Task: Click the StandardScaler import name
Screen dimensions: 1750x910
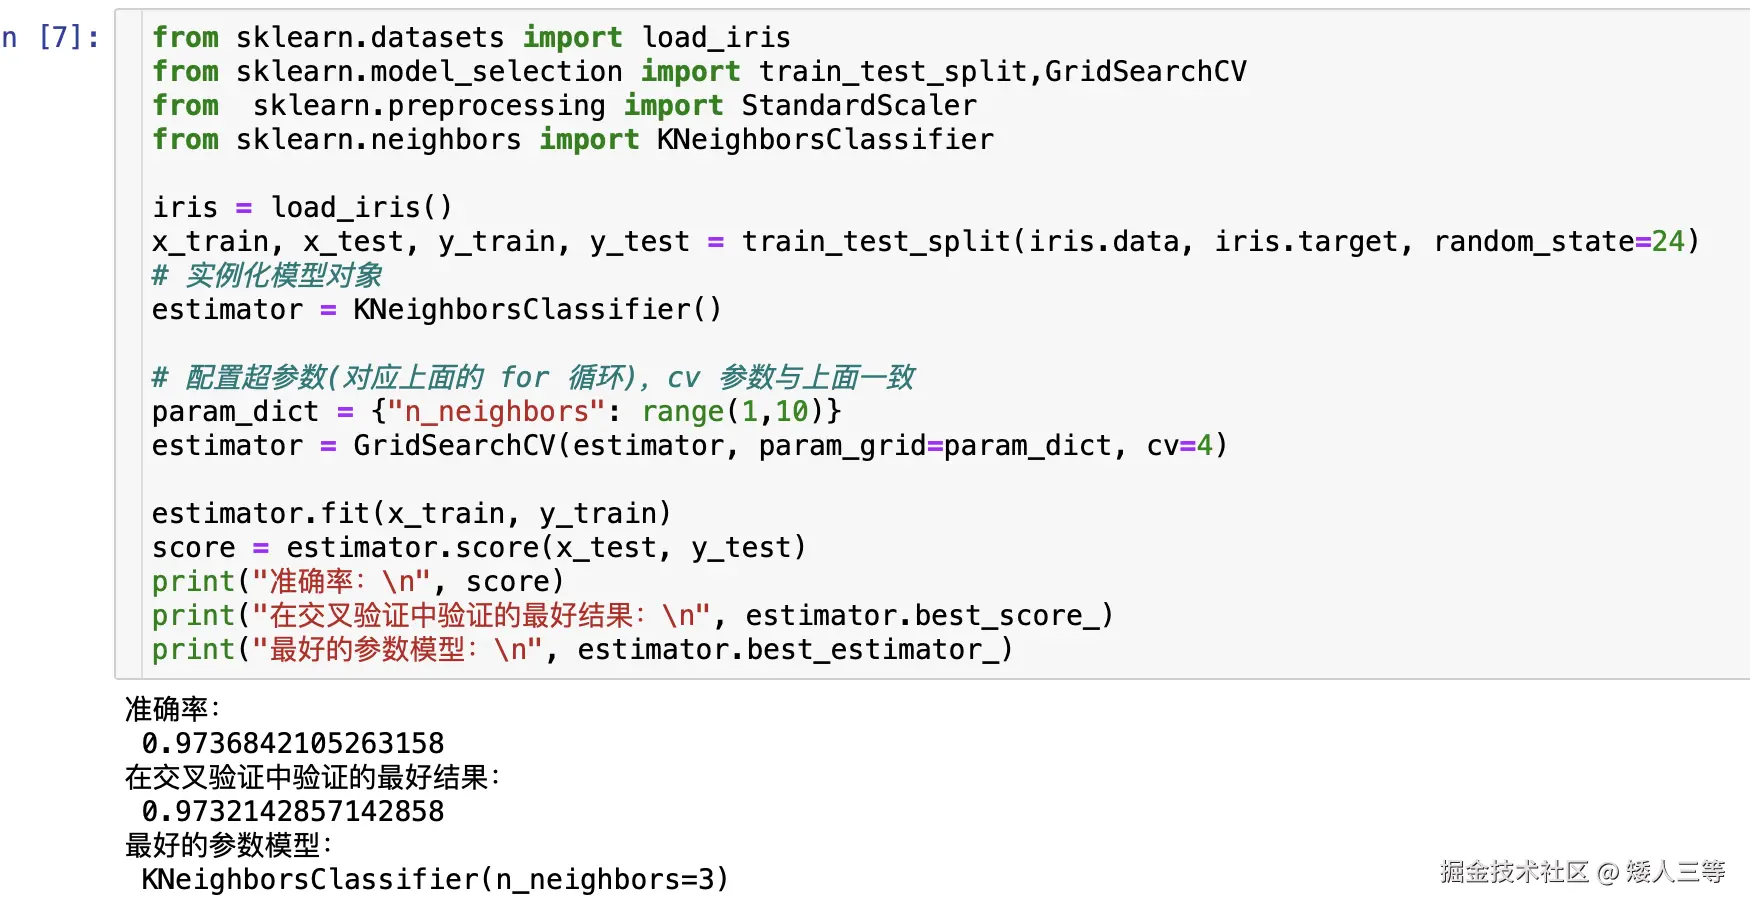Action: pos(858,106)
